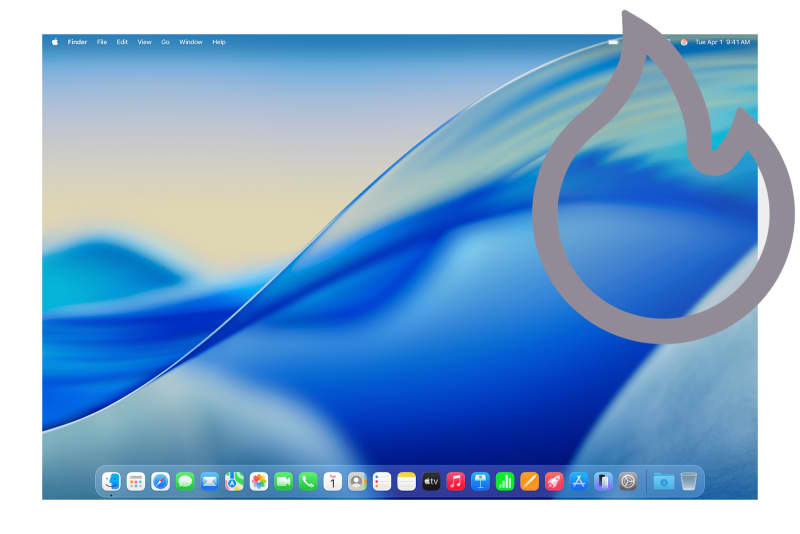Launch the Photos app

(258, 481)
